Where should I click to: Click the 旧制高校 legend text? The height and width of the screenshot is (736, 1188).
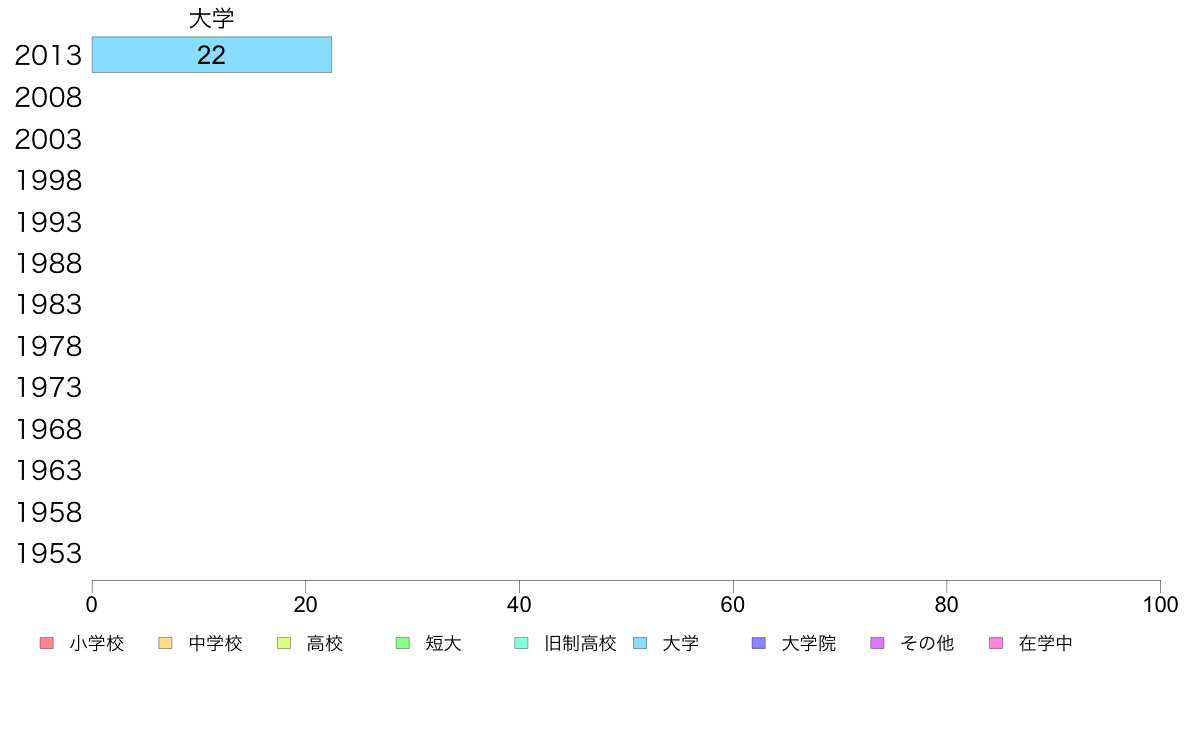coord(580,644)
